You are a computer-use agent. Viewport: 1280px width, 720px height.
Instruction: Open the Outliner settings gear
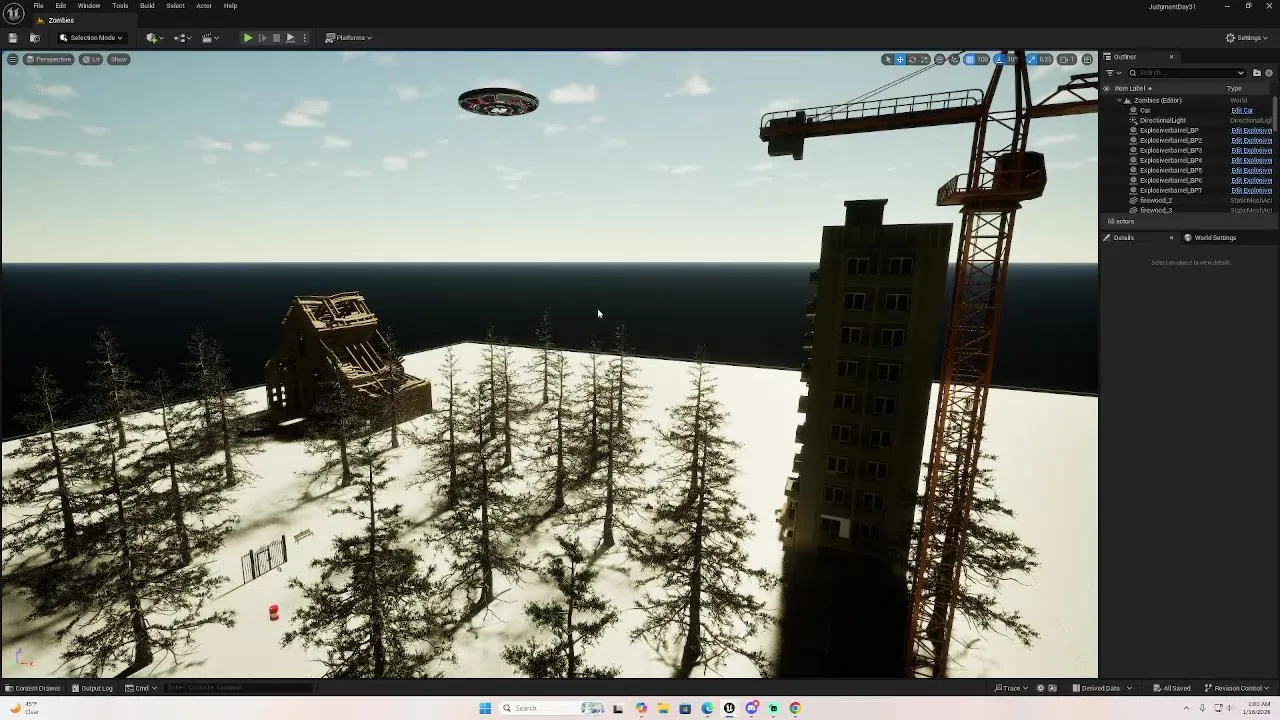(1268, 73)
